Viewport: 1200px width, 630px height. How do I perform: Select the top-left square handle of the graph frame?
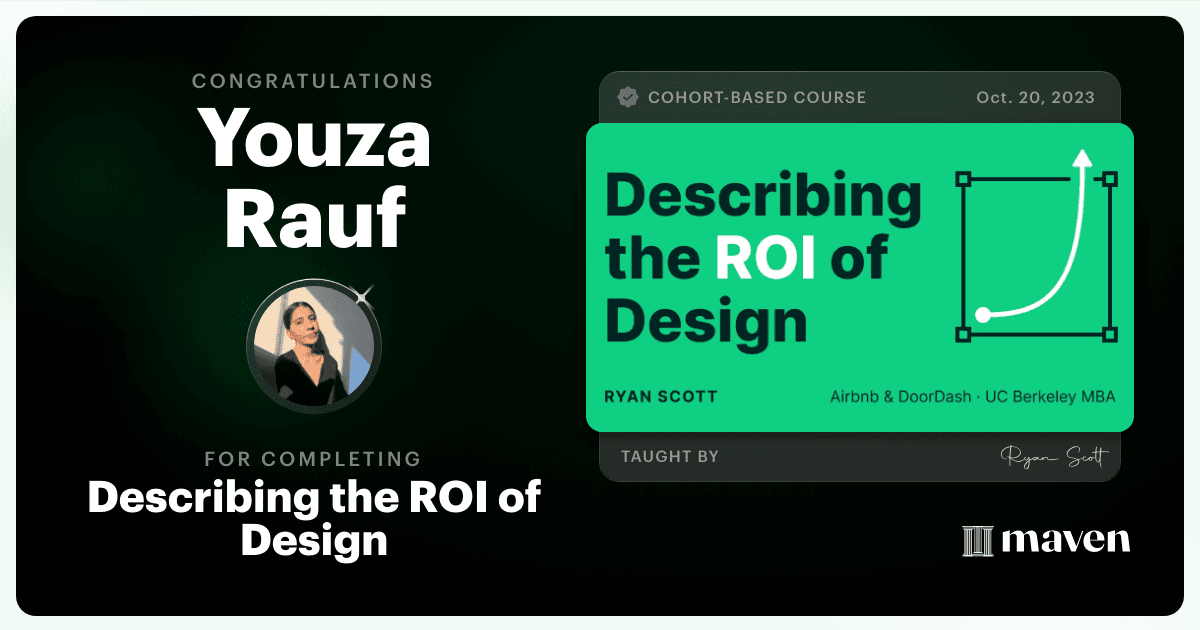point(964,179)
